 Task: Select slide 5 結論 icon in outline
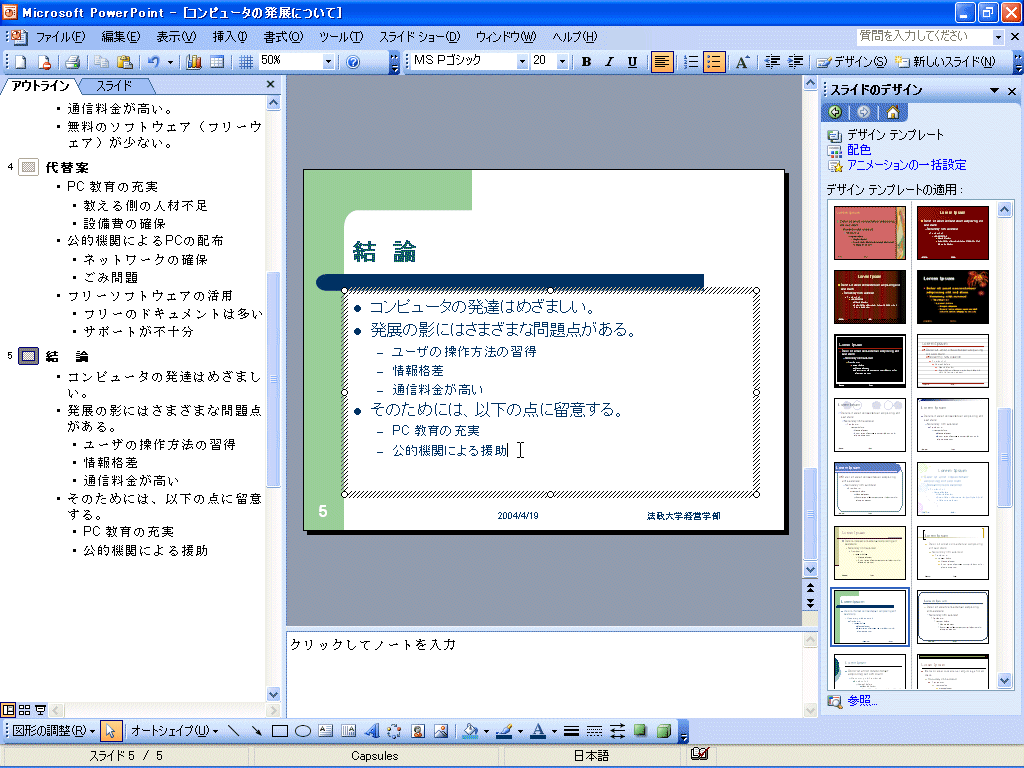point(28,356)
